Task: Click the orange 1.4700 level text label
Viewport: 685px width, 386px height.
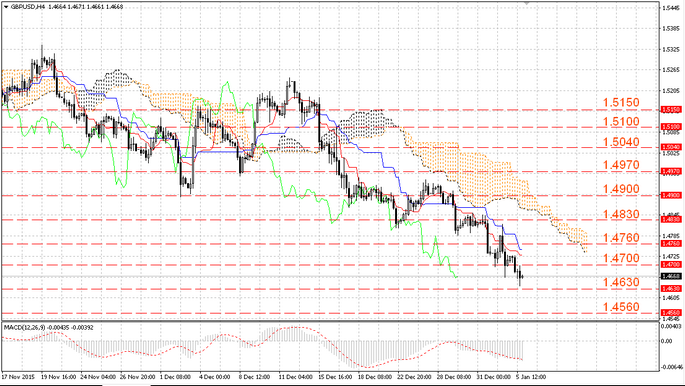Action: click(x=621, y=258)
